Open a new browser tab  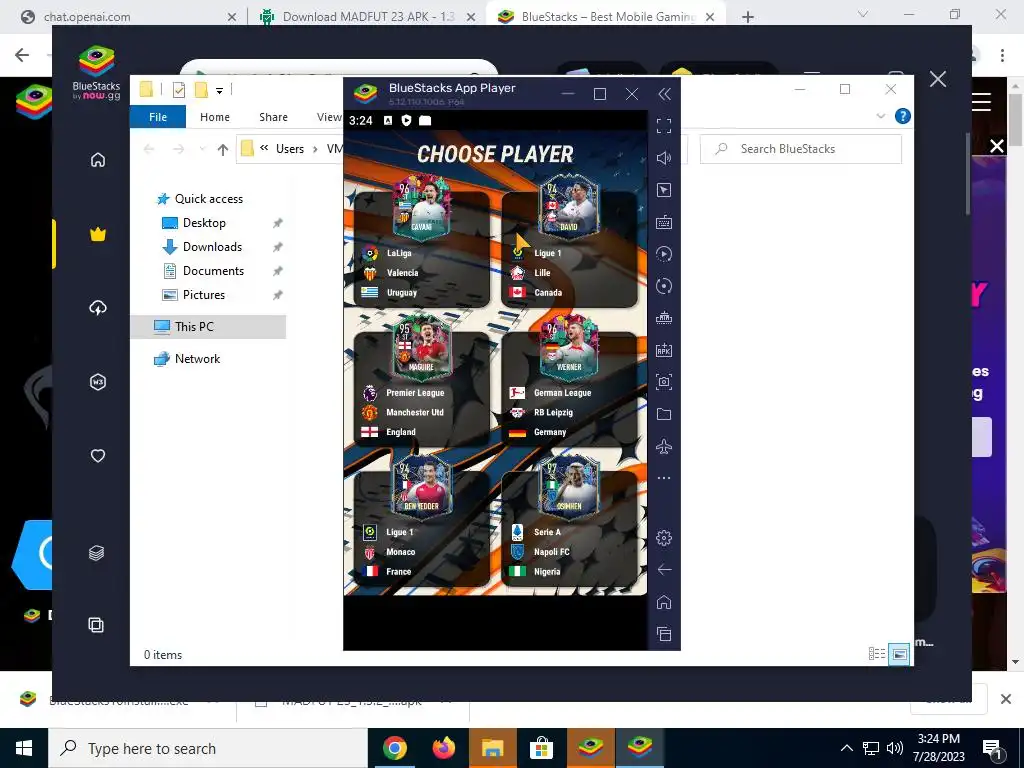coord(748,17)
